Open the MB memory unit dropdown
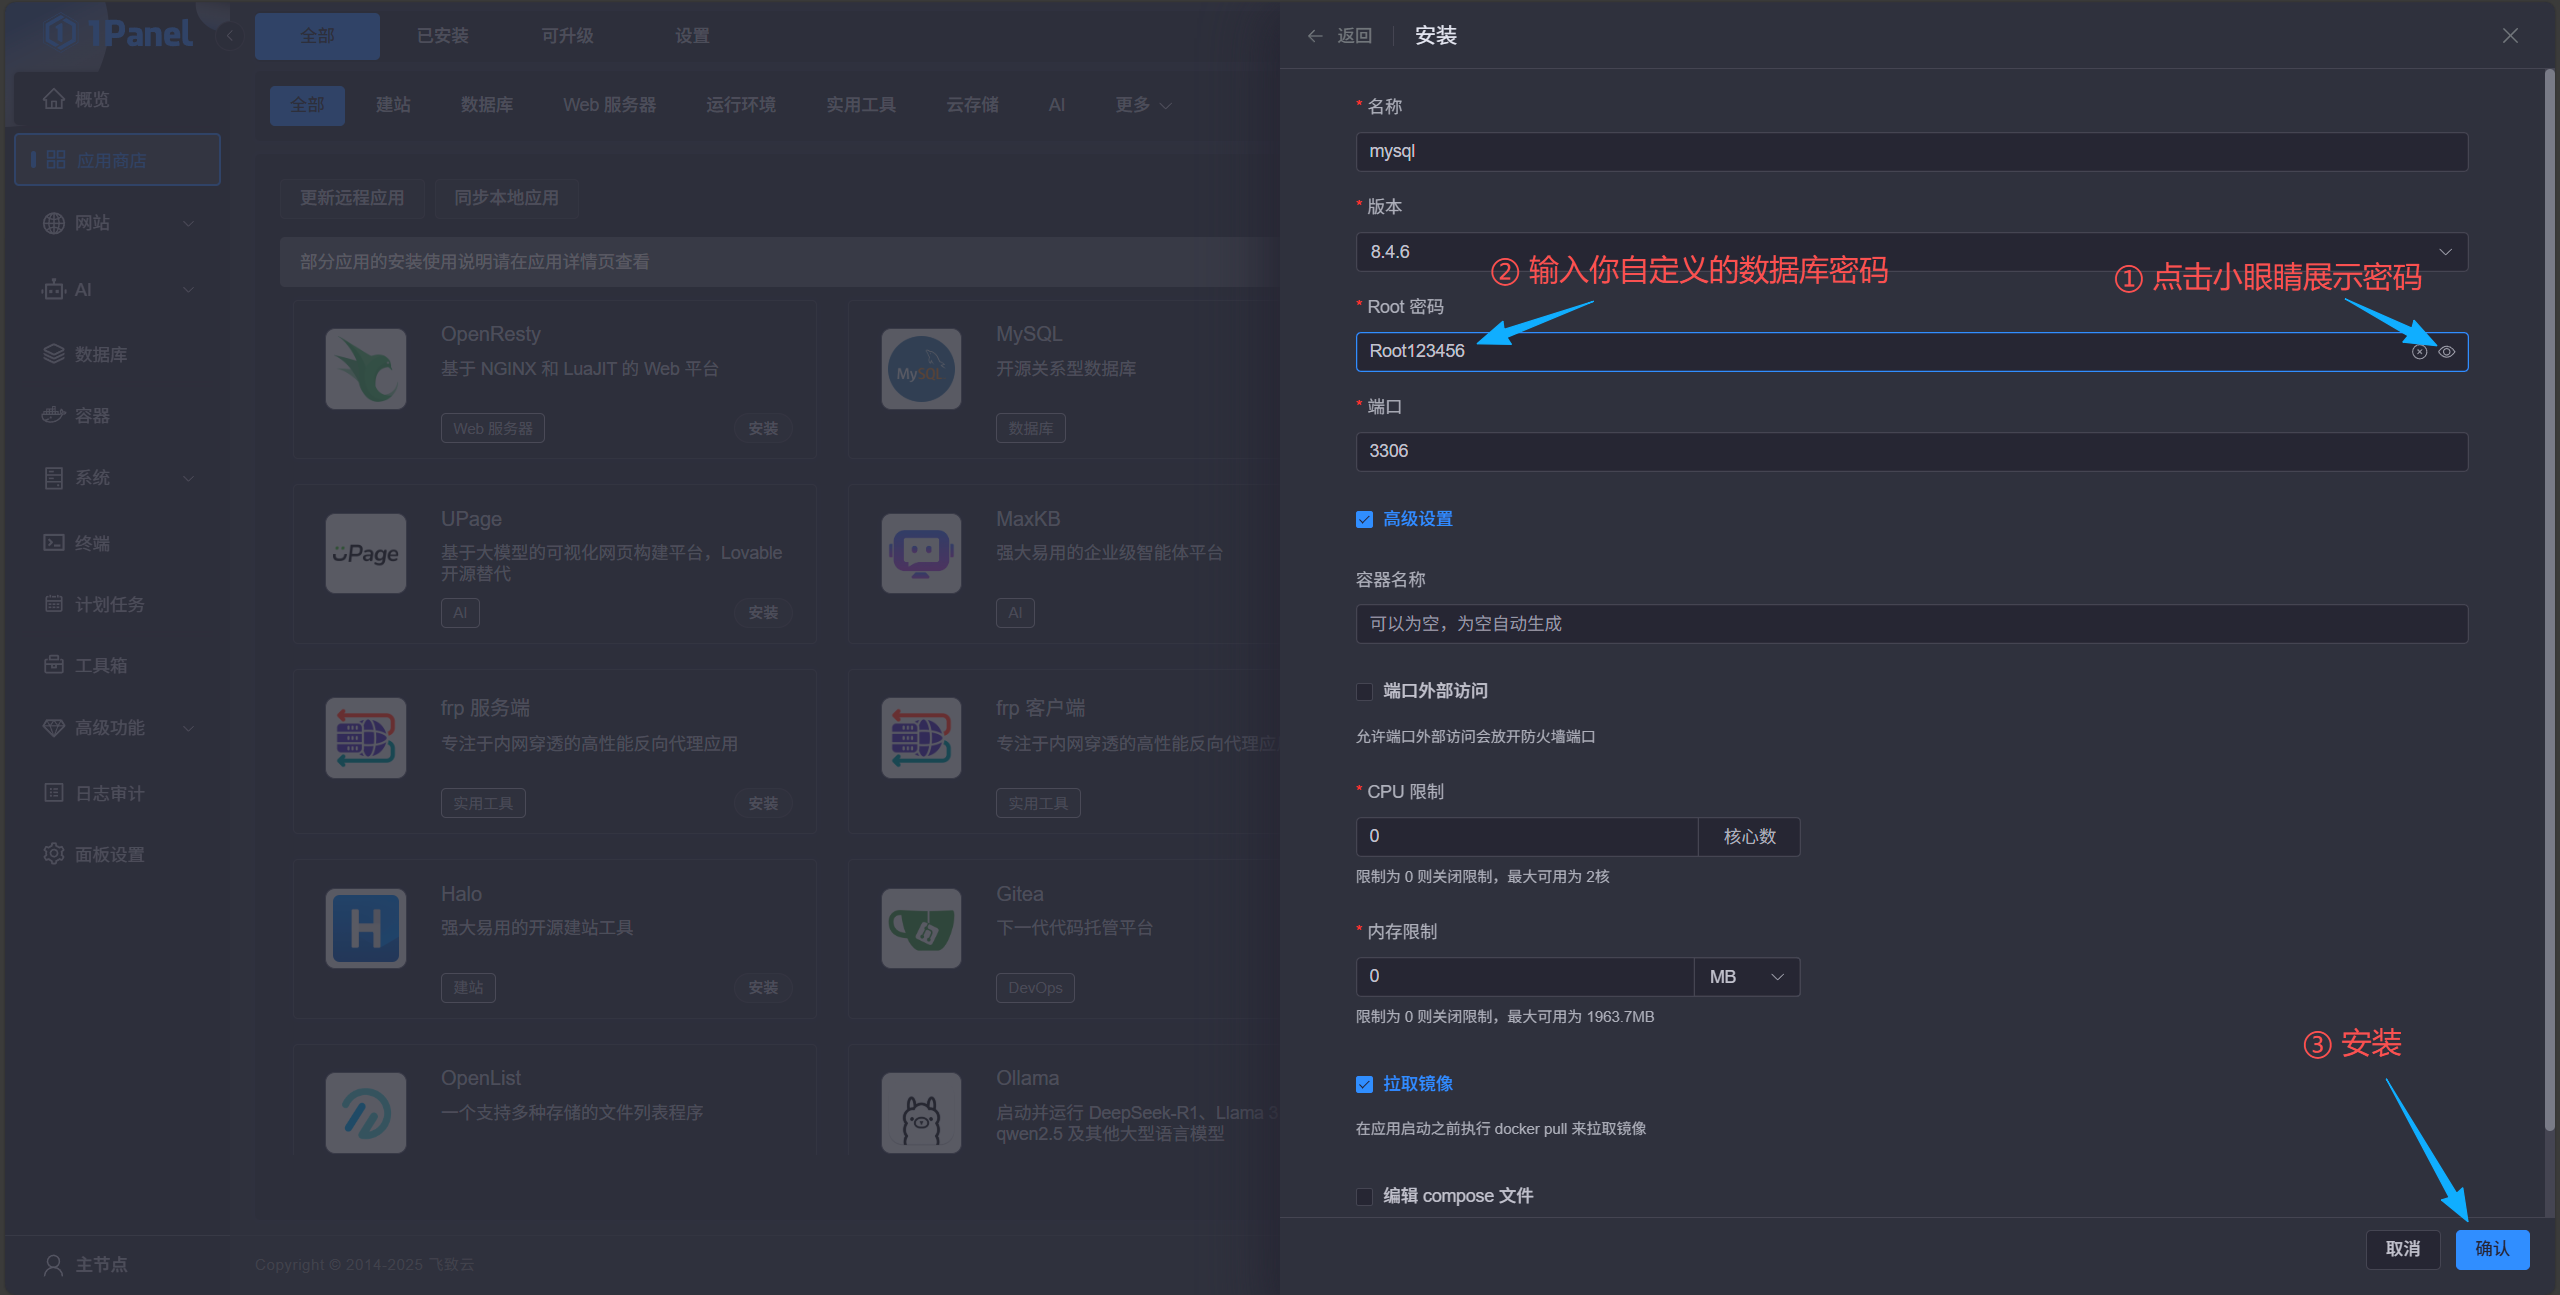 tap(1746, 977)
